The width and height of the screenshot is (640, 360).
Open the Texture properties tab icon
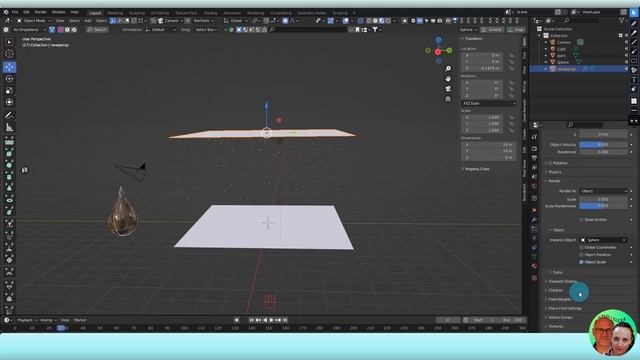tap(534, 278)
